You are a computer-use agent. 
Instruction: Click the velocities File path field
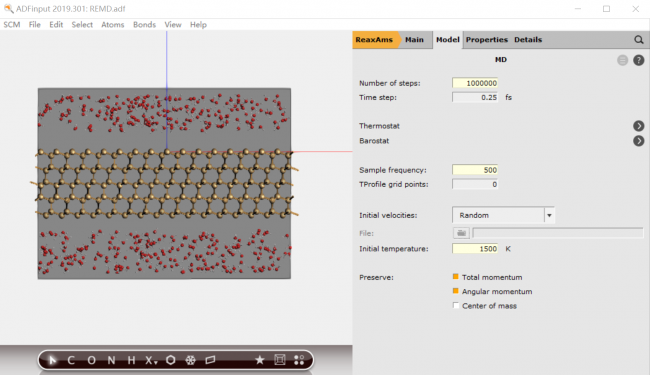[x=558, y=233]
